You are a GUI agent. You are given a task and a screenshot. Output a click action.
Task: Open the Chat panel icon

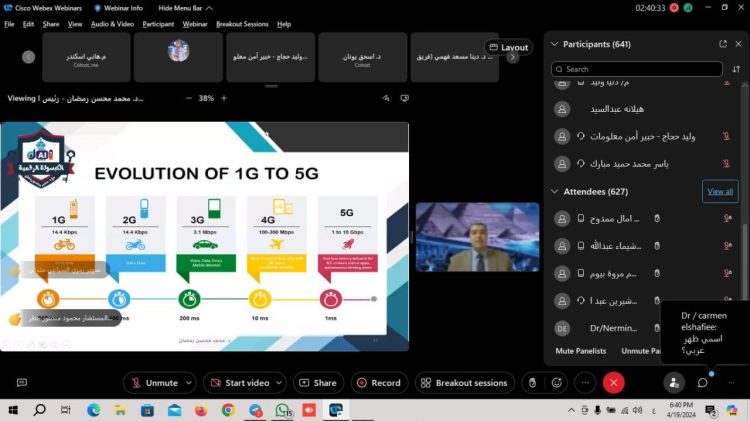pos(702,383)
